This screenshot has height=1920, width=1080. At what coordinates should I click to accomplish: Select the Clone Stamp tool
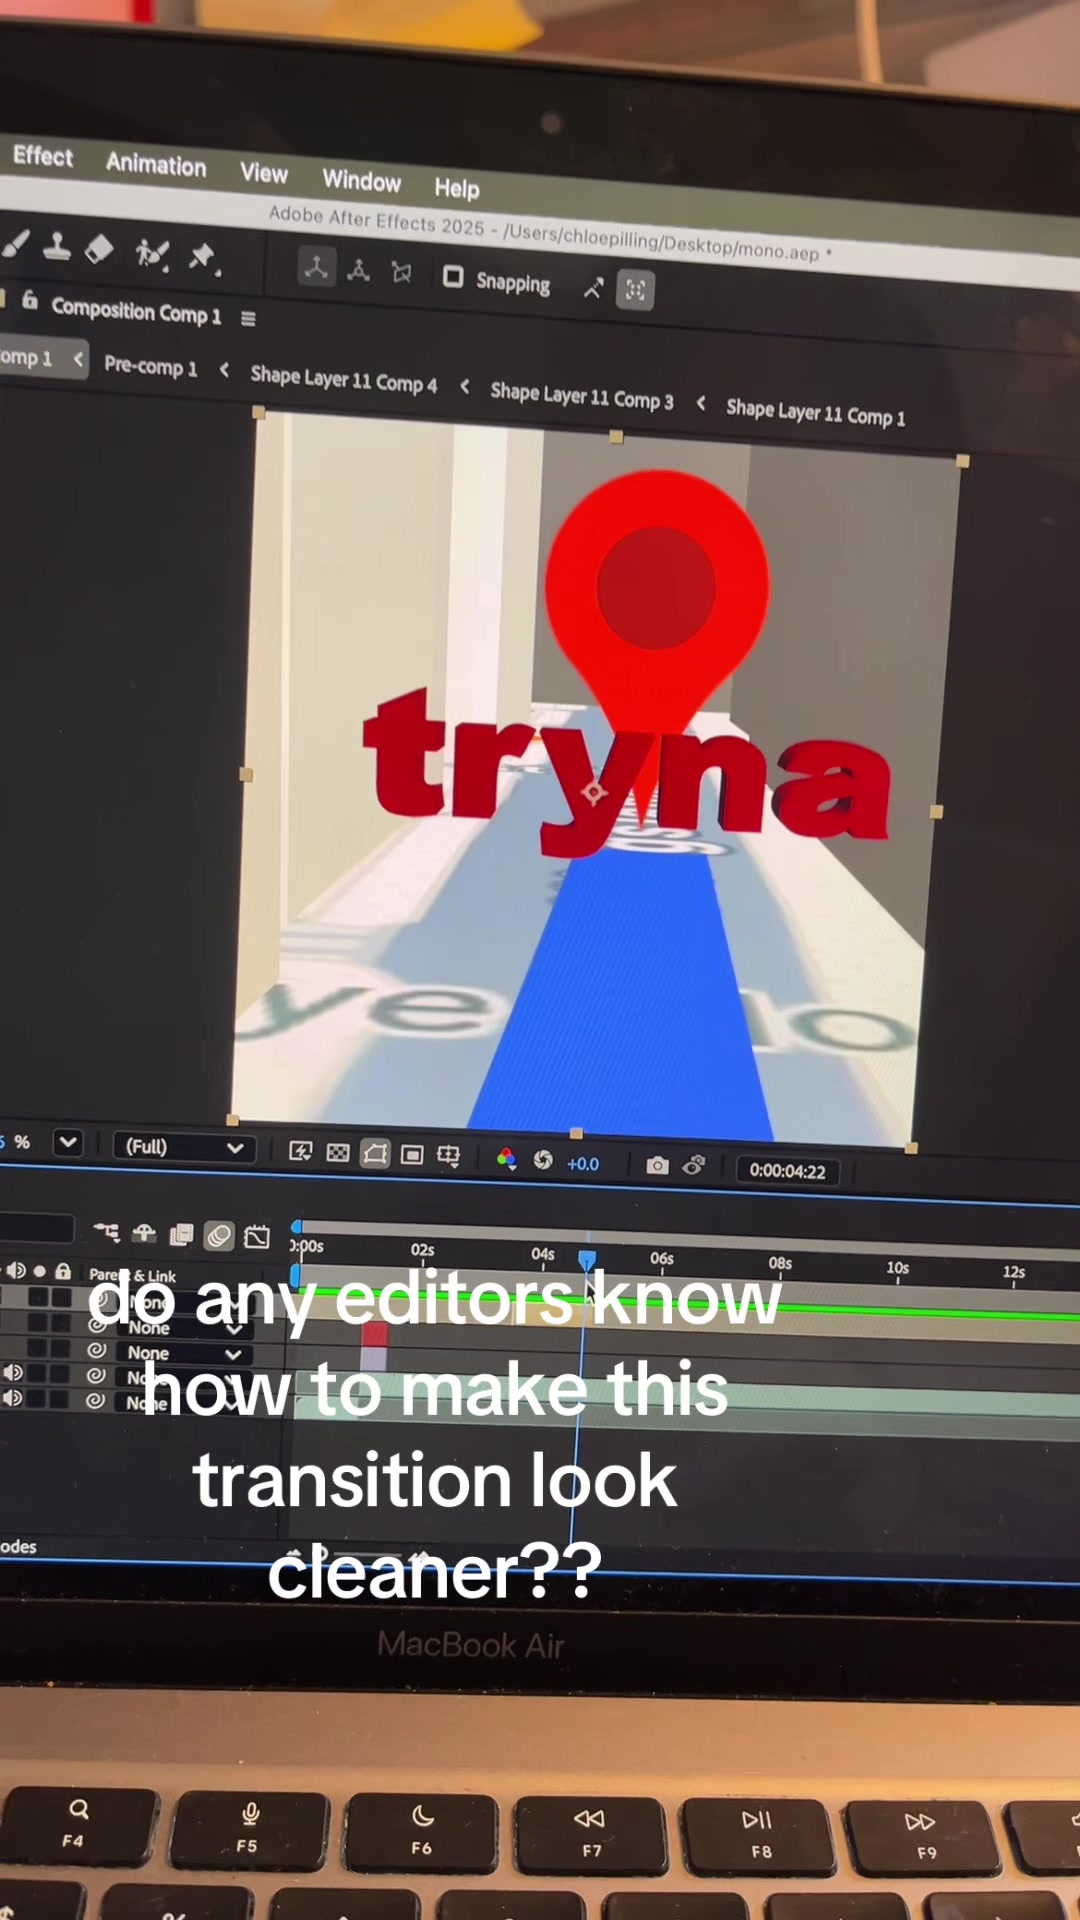[56, 246]
